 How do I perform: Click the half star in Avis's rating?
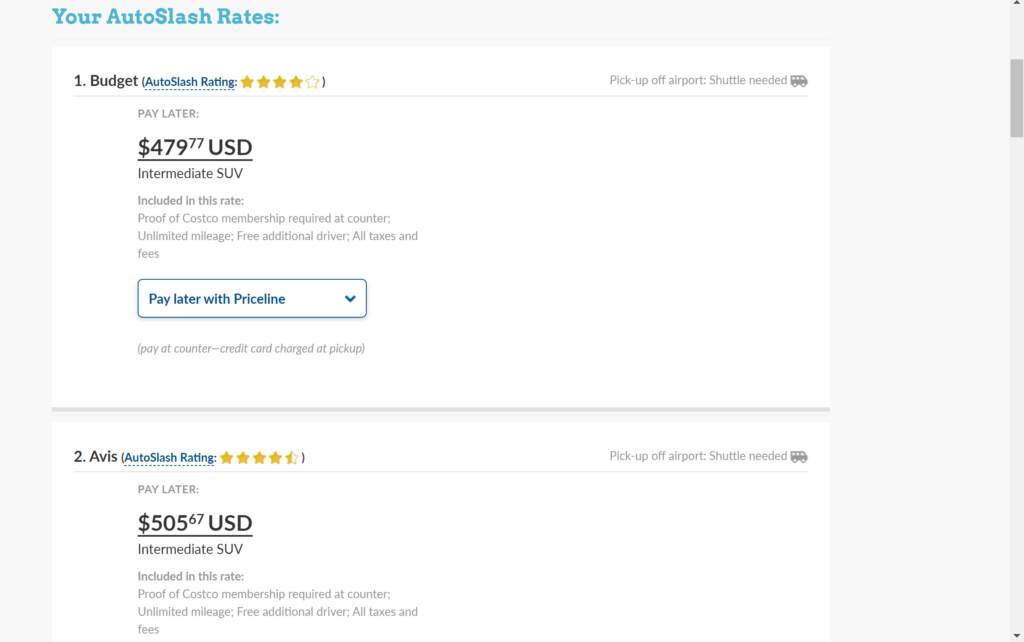coord(291,457)
